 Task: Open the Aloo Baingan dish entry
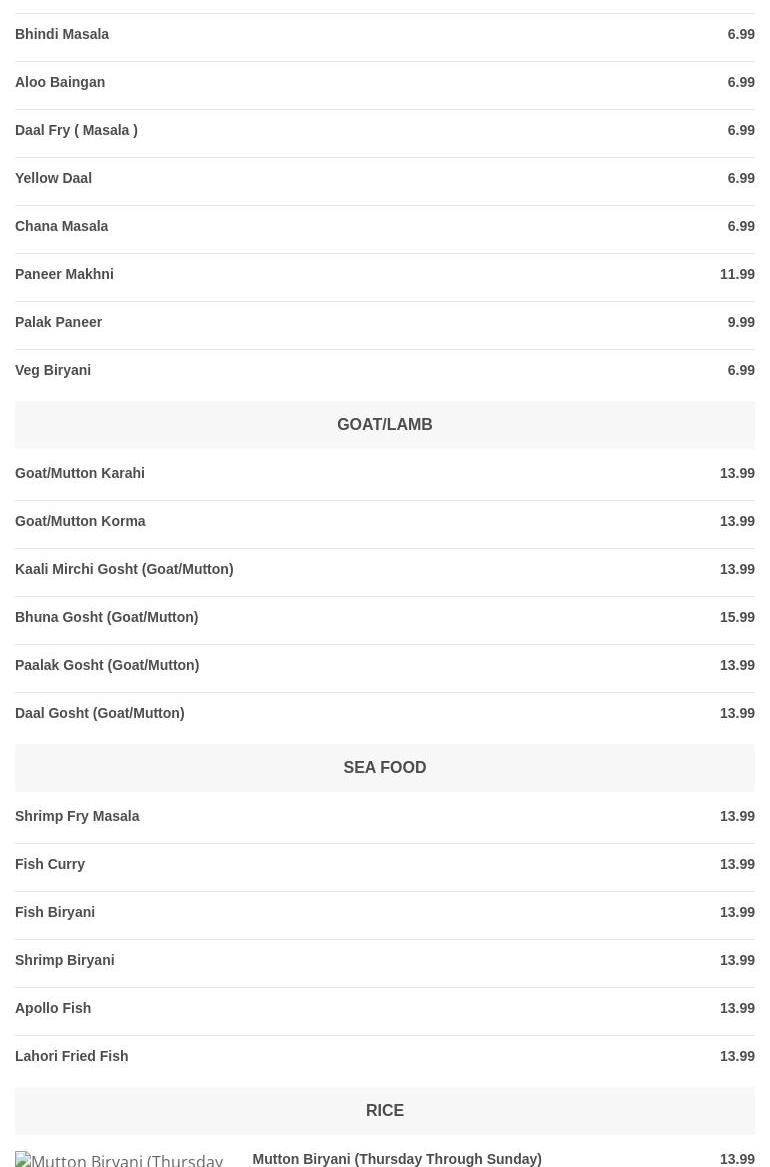click(x=60, y=82)
